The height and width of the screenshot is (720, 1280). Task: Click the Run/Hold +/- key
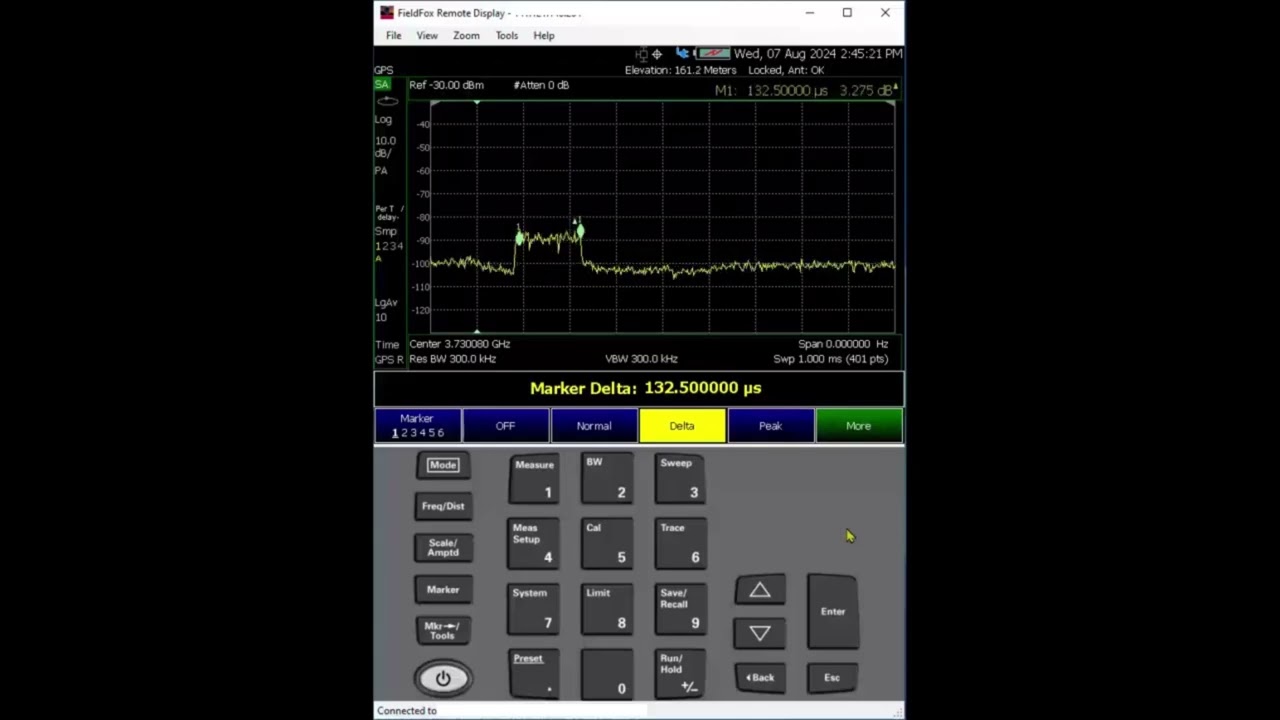coord(680,674)
